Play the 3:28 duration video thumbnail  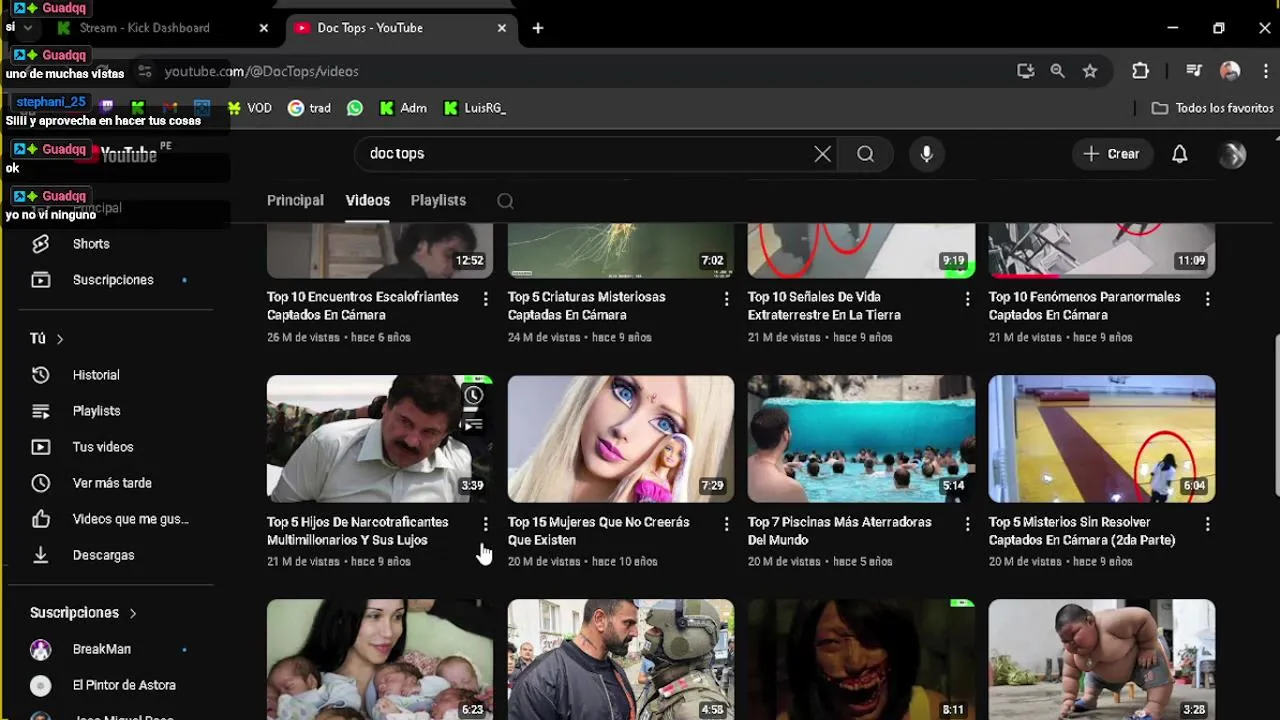(x=1102, y=659)
